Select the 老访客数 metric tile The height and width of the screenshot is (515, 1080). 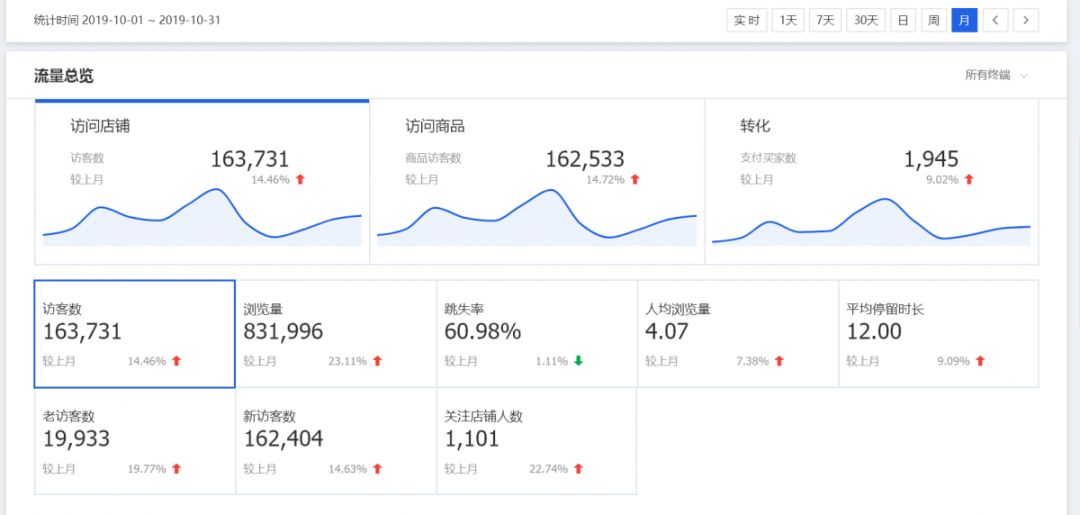(135, 441)
